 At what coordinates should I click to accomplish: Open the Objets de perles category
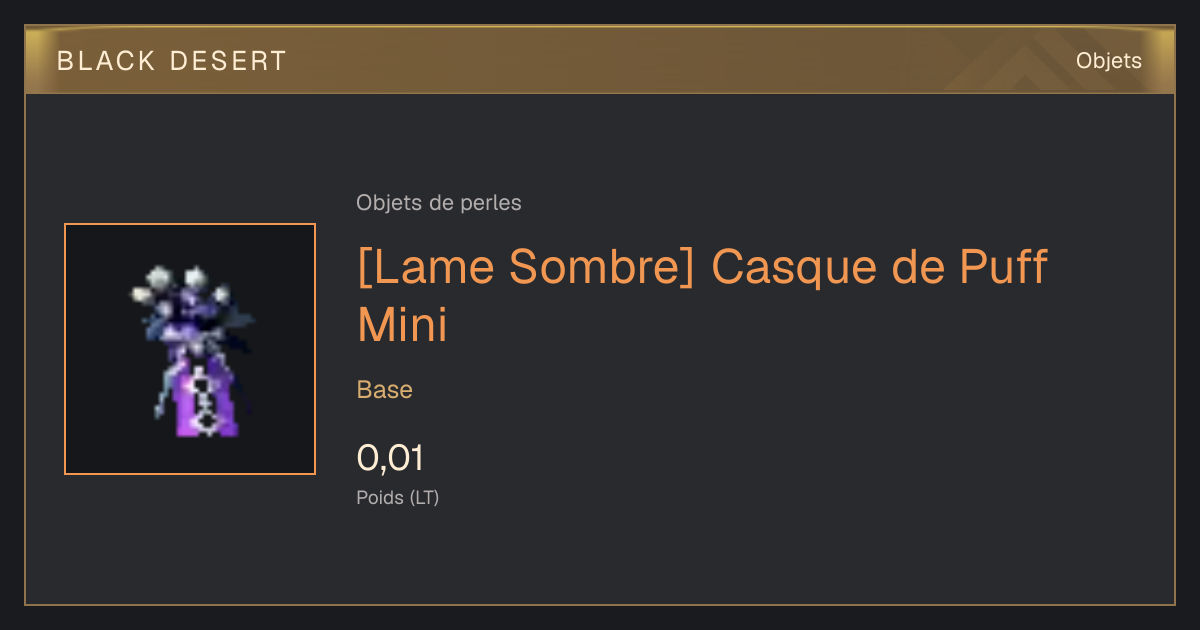tap(439, 203)
